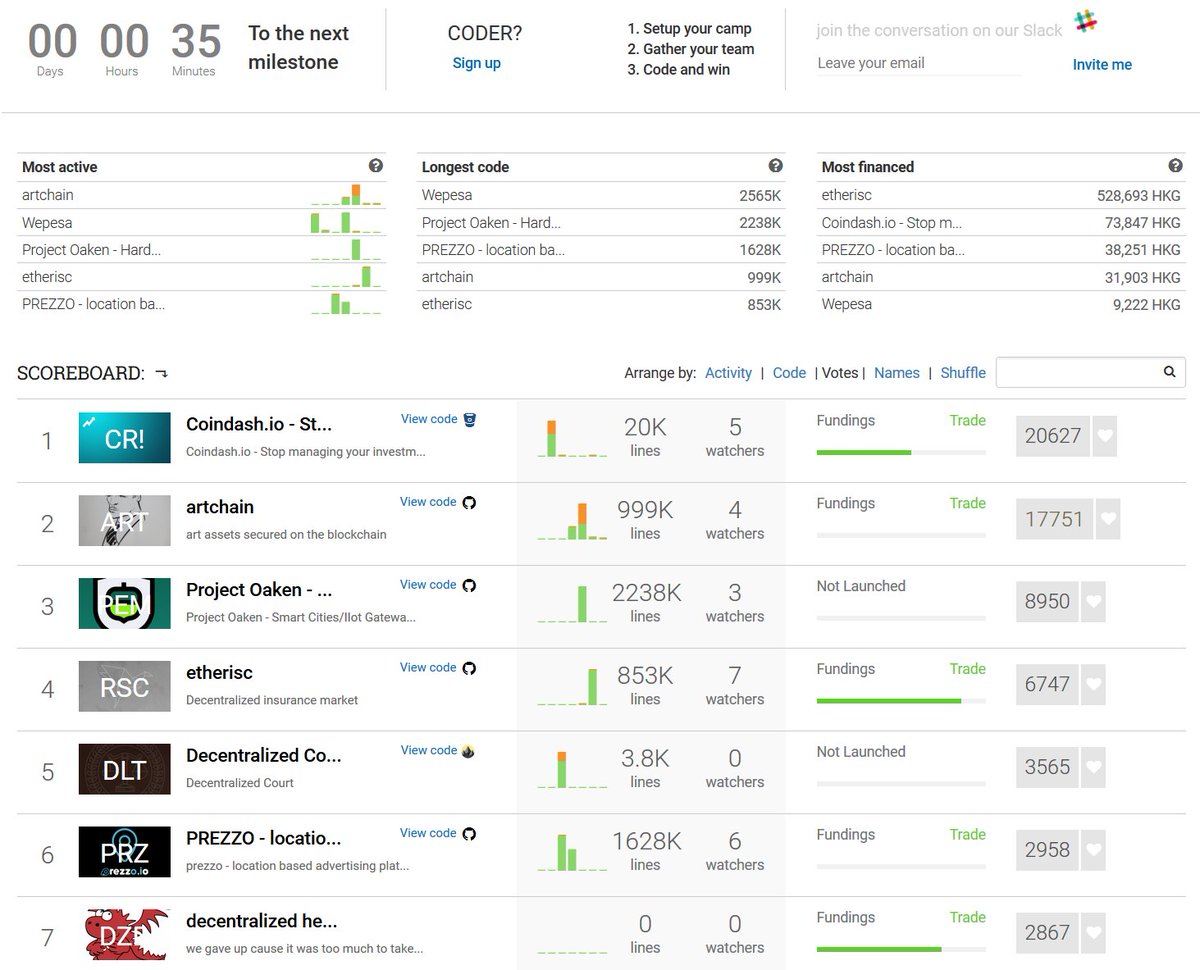Open Coindash.io CR! project thumbnail
1200x970 pixels.
(x=125, y=438)
